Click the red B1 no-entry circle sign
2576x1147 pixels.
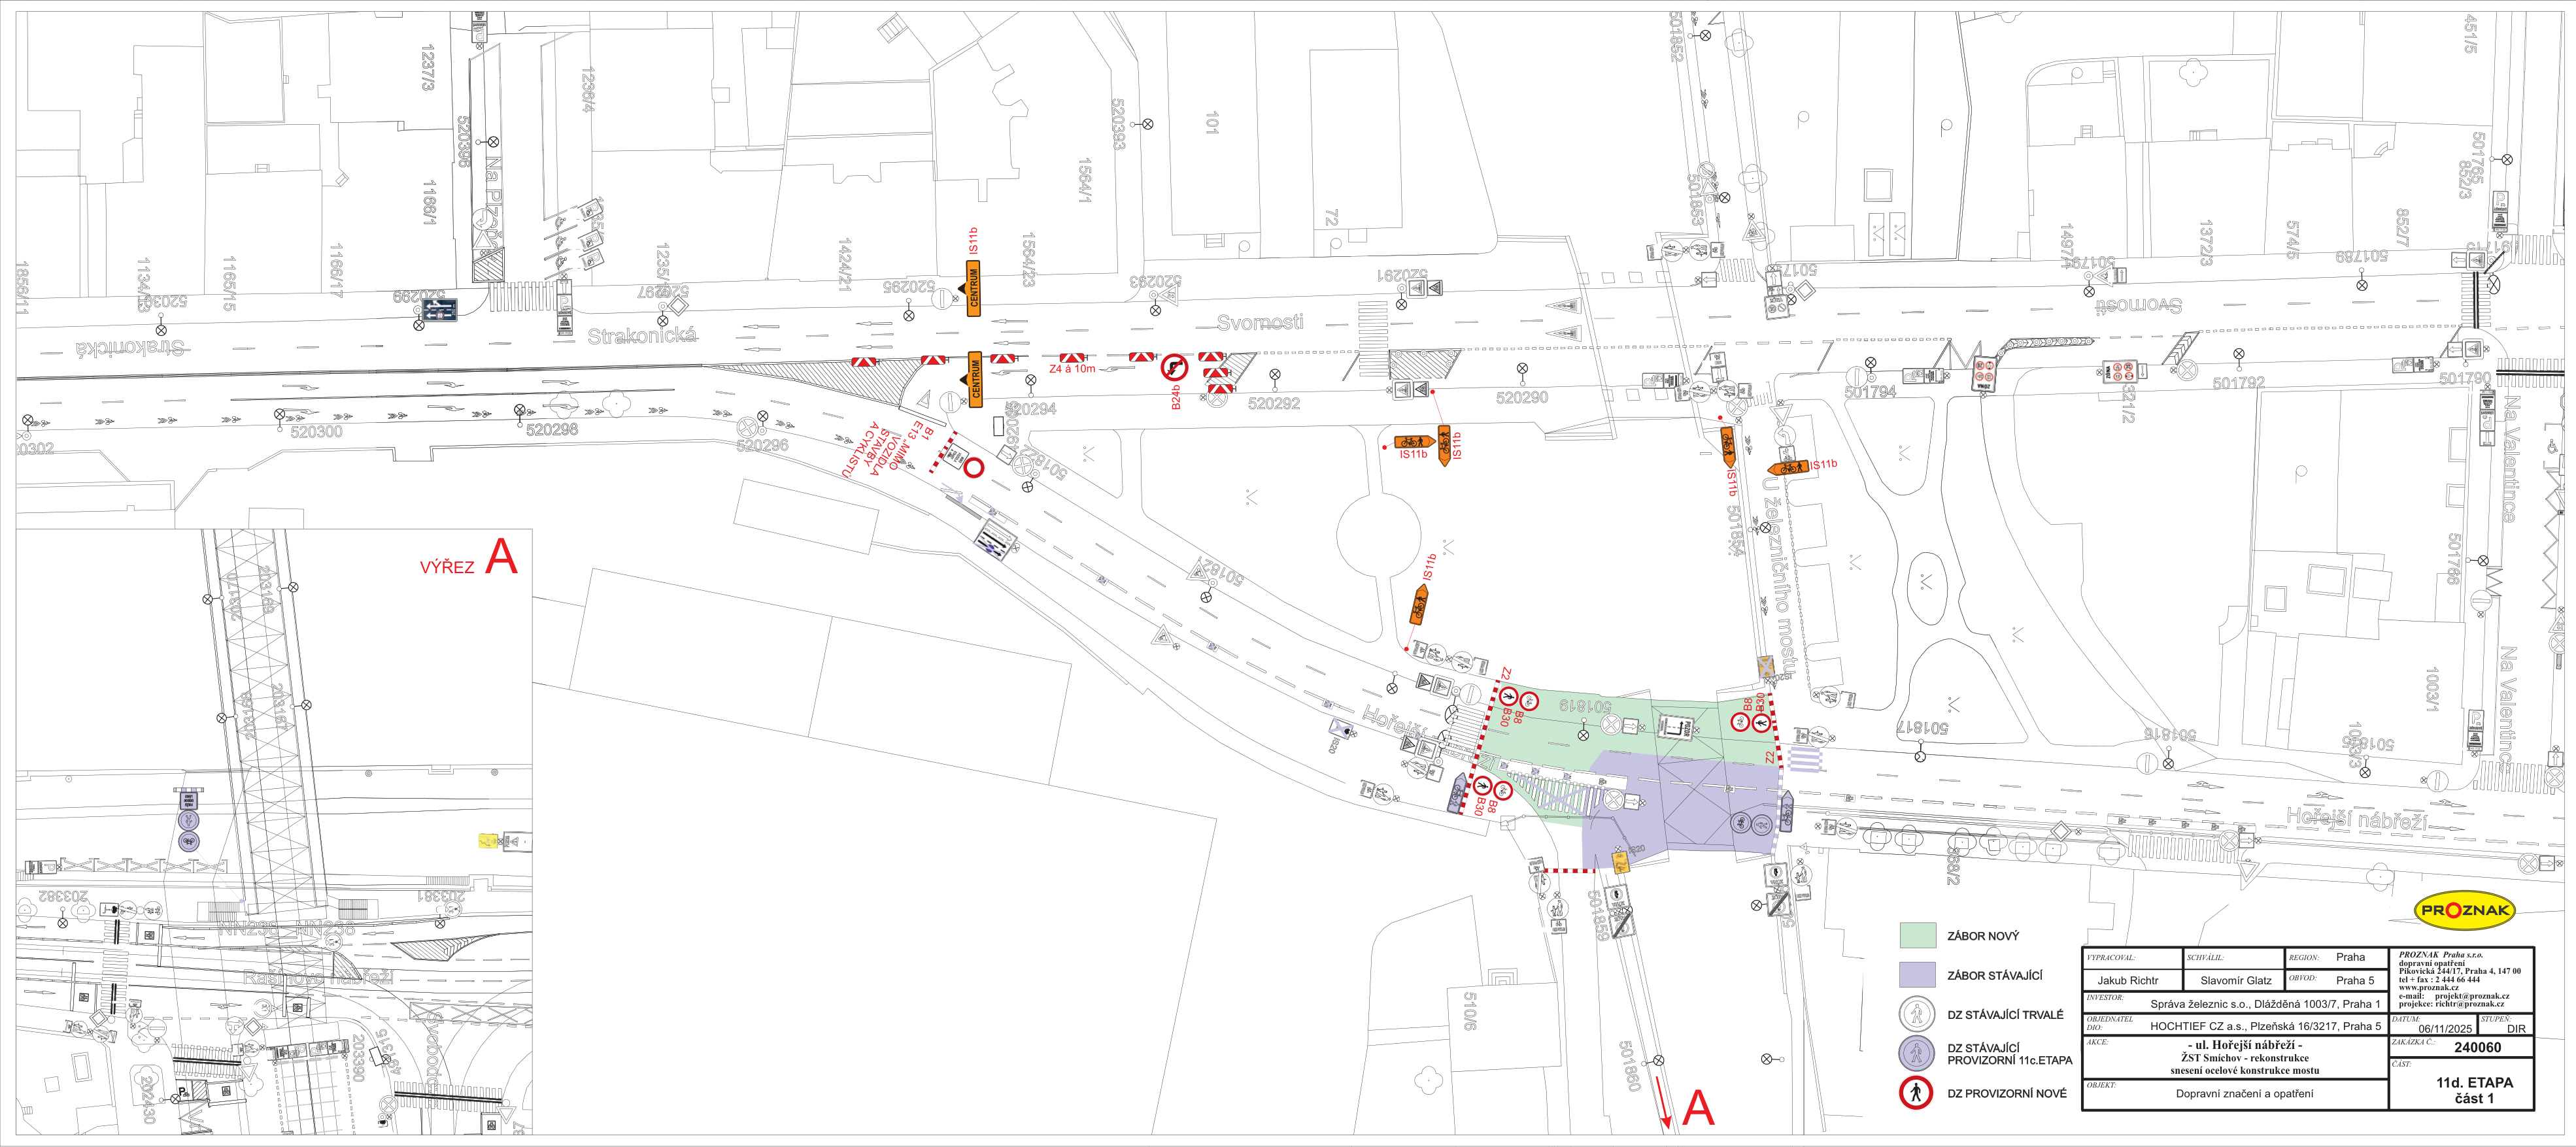[973, 467]
